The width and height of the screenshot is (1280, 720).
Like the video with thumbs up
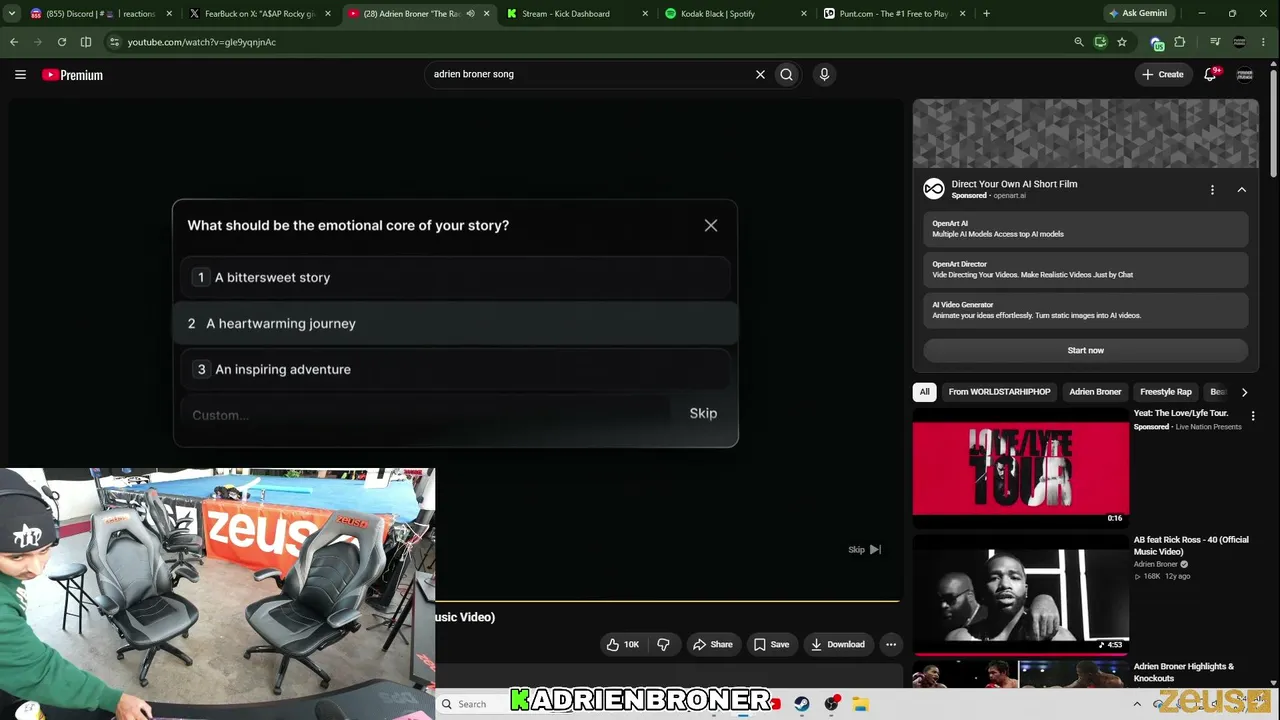[x=623, y=645]
